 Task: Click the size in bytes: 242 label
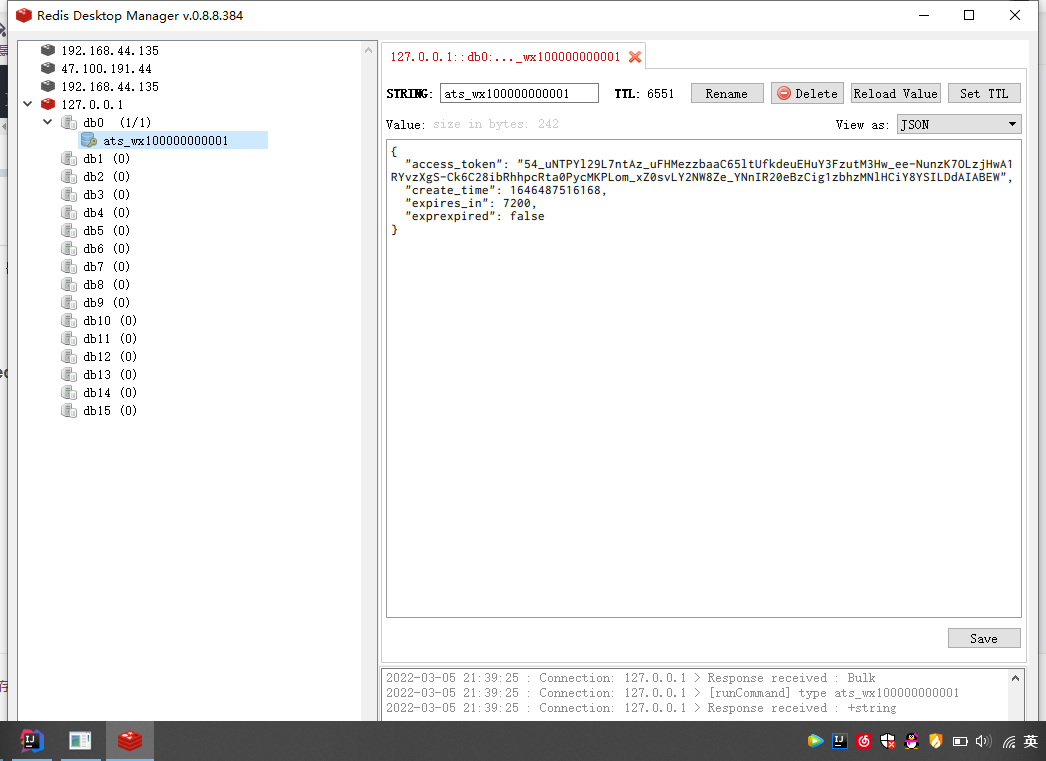tap(496, 124)
